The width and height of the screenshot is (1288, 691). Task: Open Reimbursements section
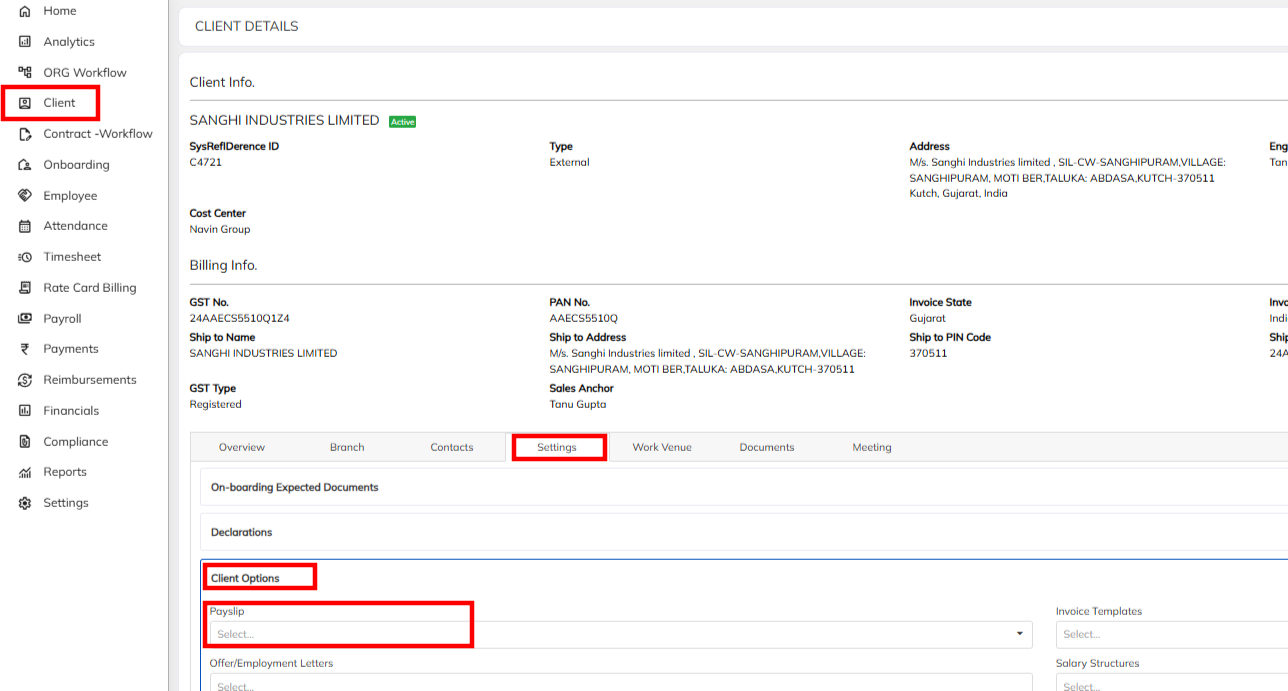(x=89, y=380)
